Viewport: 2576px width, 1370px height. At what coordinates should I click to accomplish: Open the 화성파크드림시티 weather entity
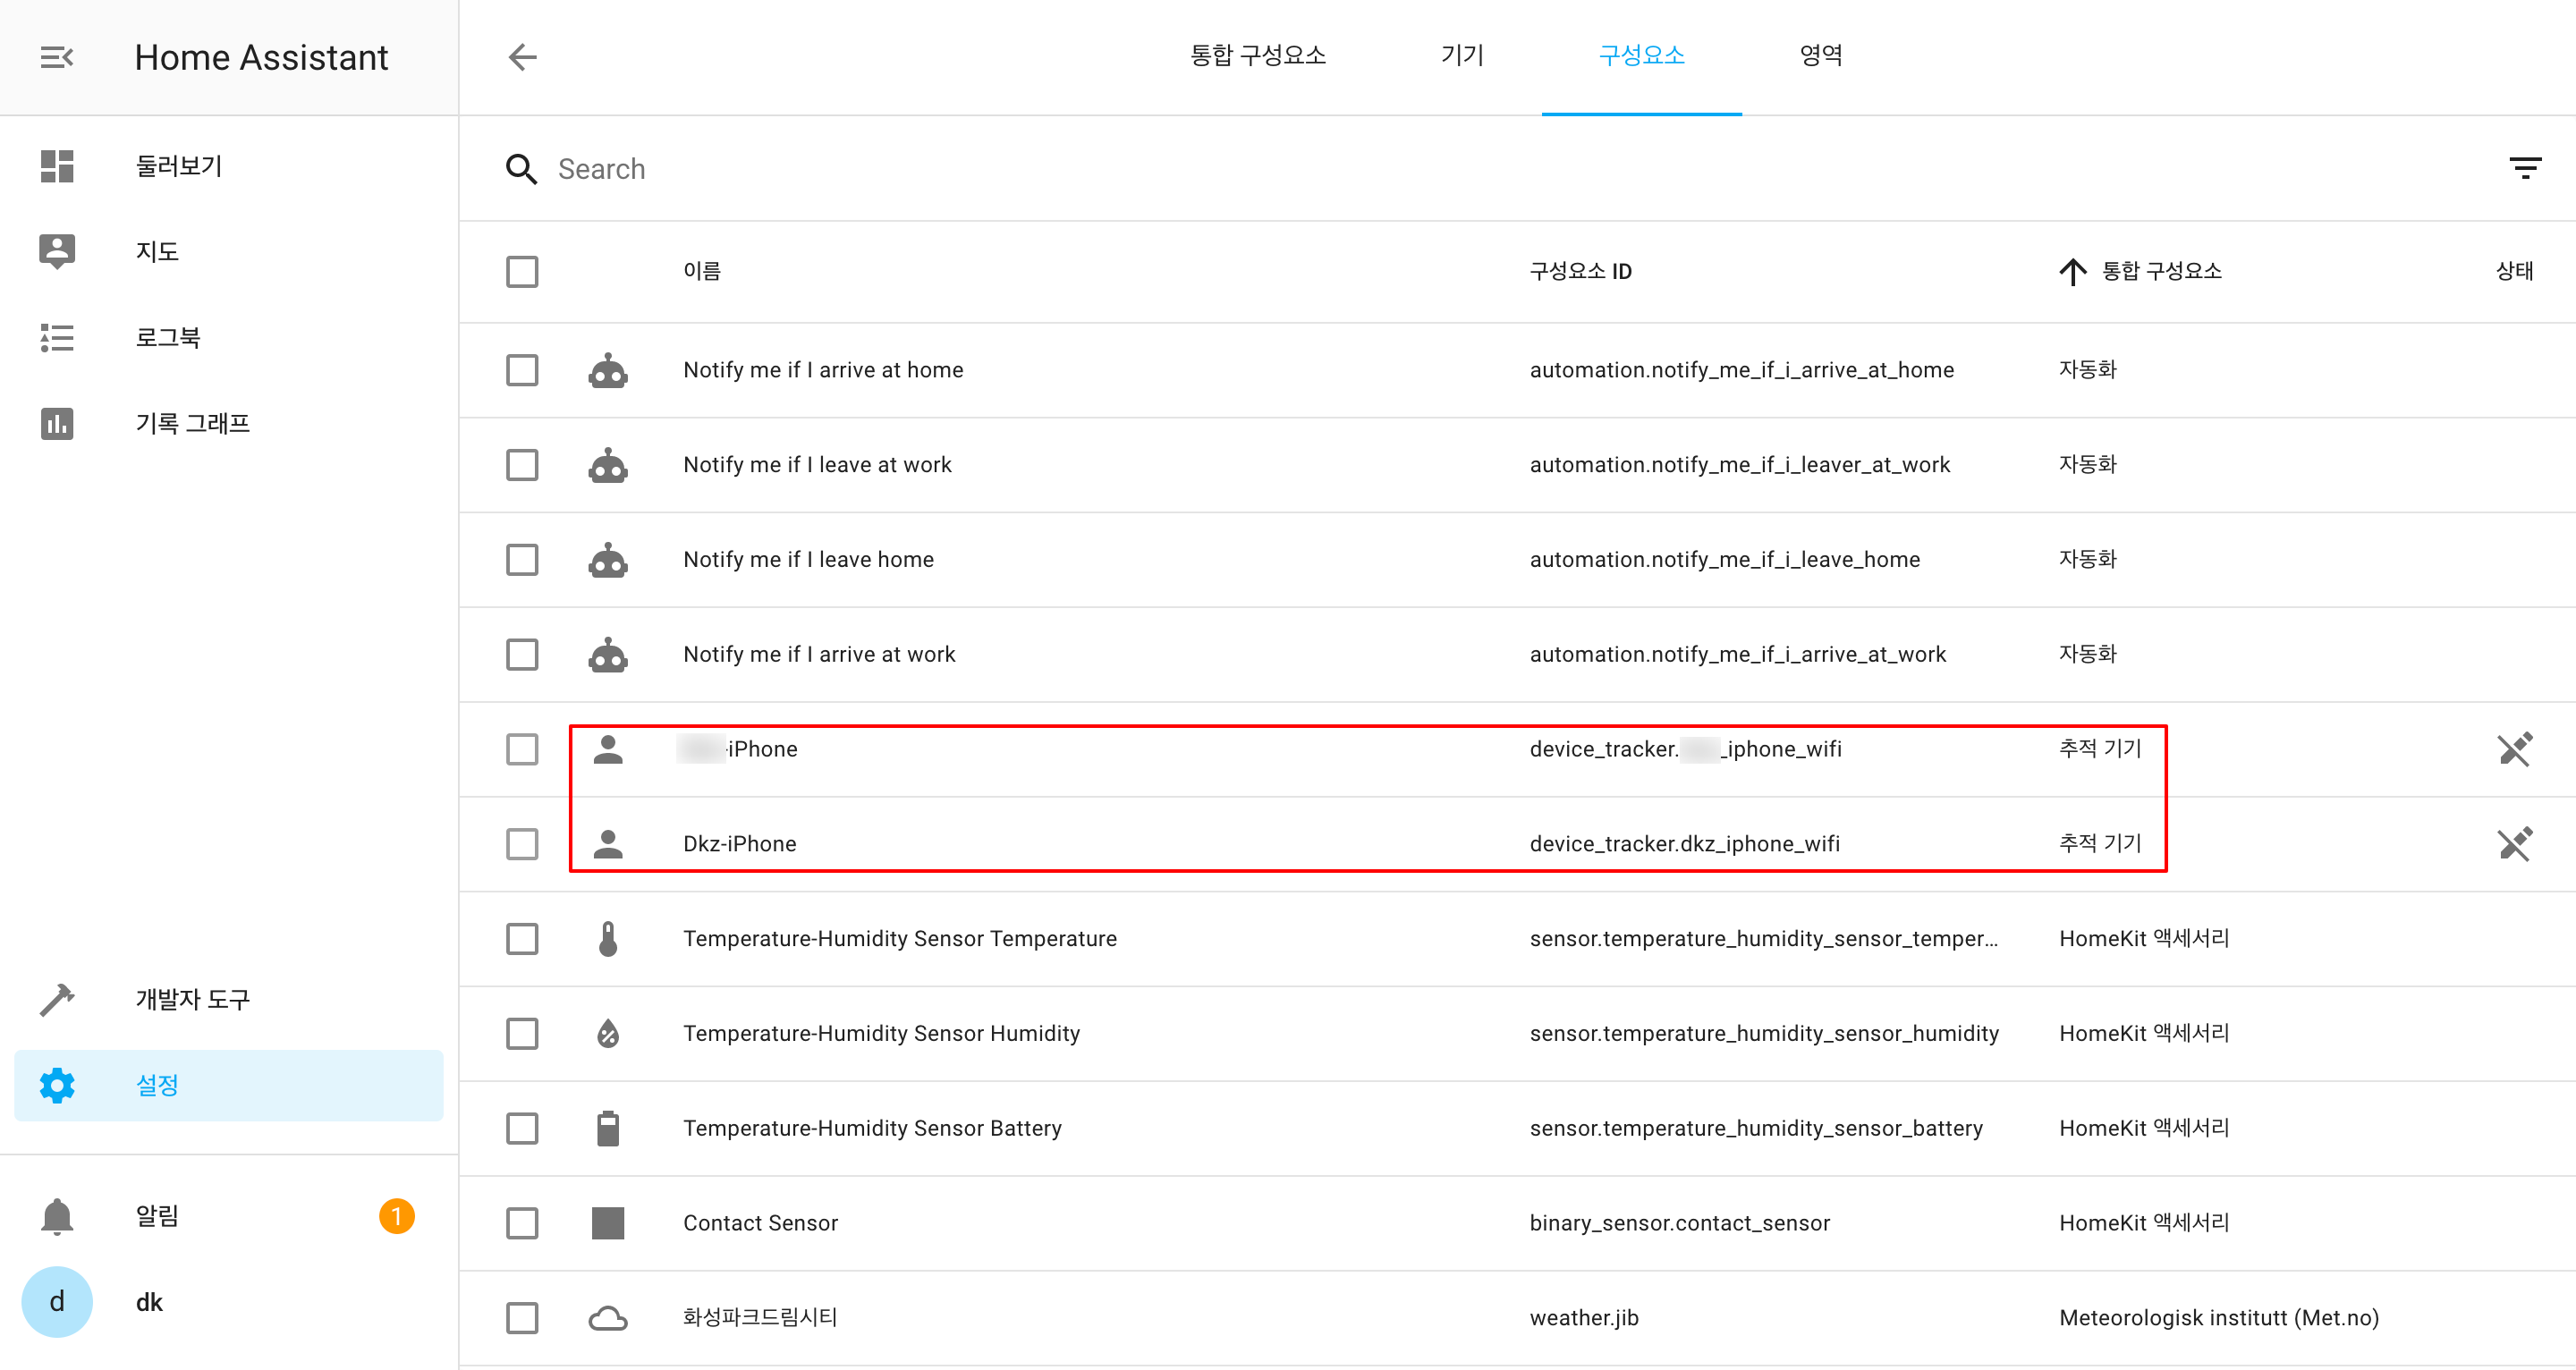click(x=760, y=1317)
